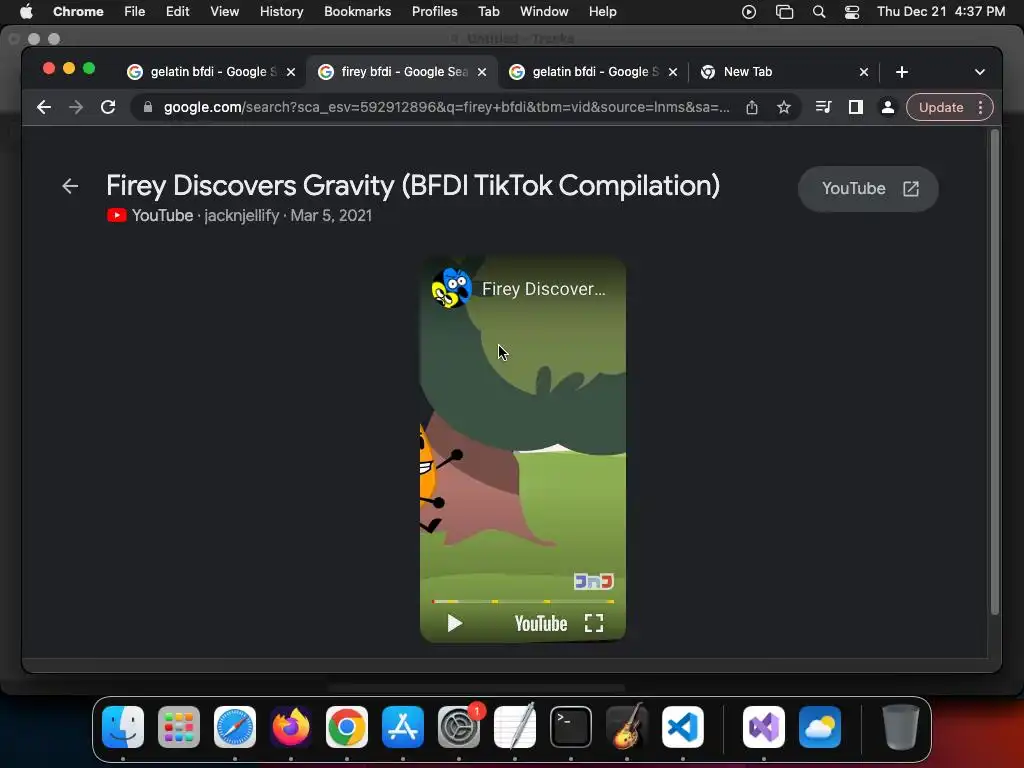Open Spotlight search in the menu bar
1024x768 pixels.
(x=818, y=12)
